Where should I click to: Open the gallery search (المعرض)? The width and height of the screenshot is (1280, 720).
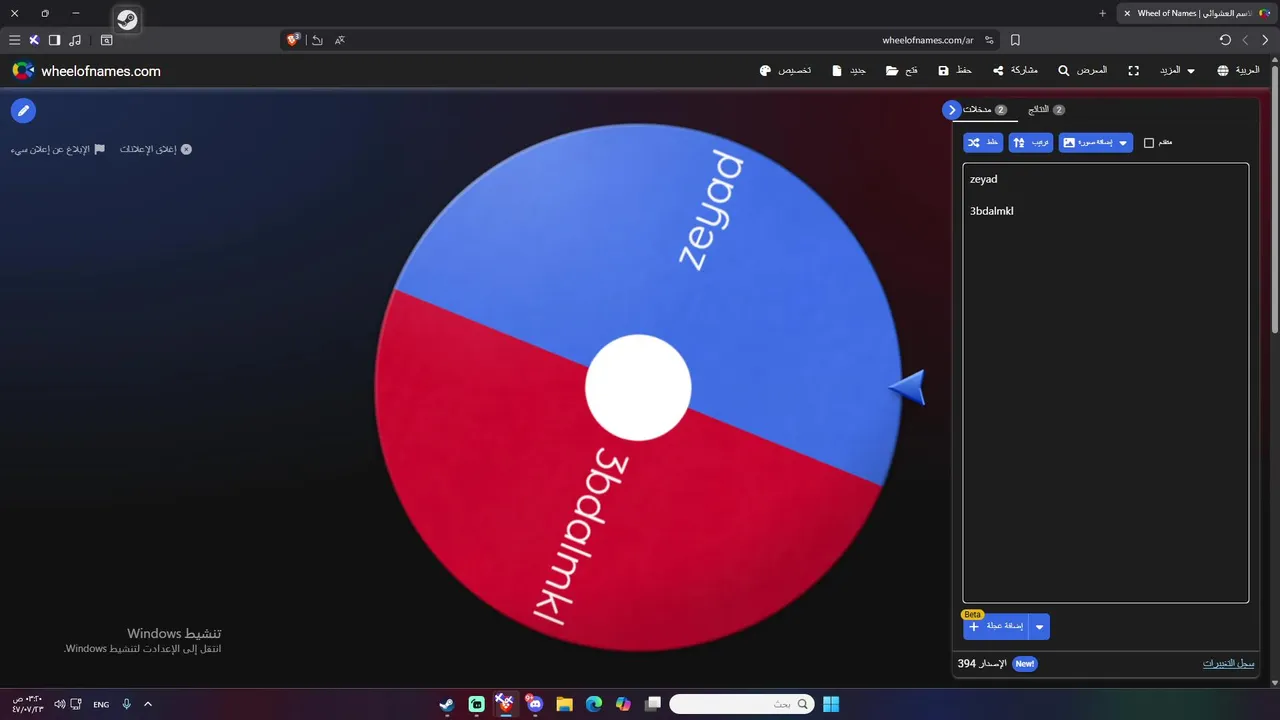click(x=1083, y=71)
